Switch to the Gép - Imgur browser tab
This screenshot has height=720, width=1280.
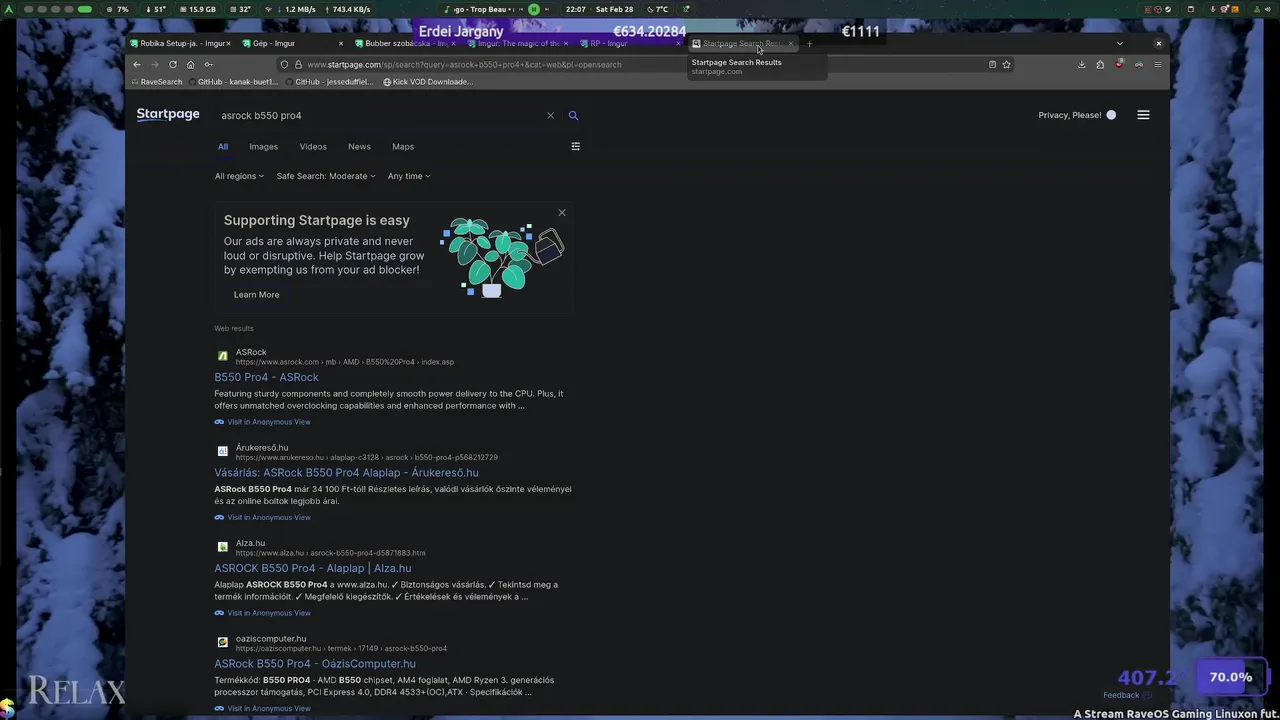coord(290,43)
